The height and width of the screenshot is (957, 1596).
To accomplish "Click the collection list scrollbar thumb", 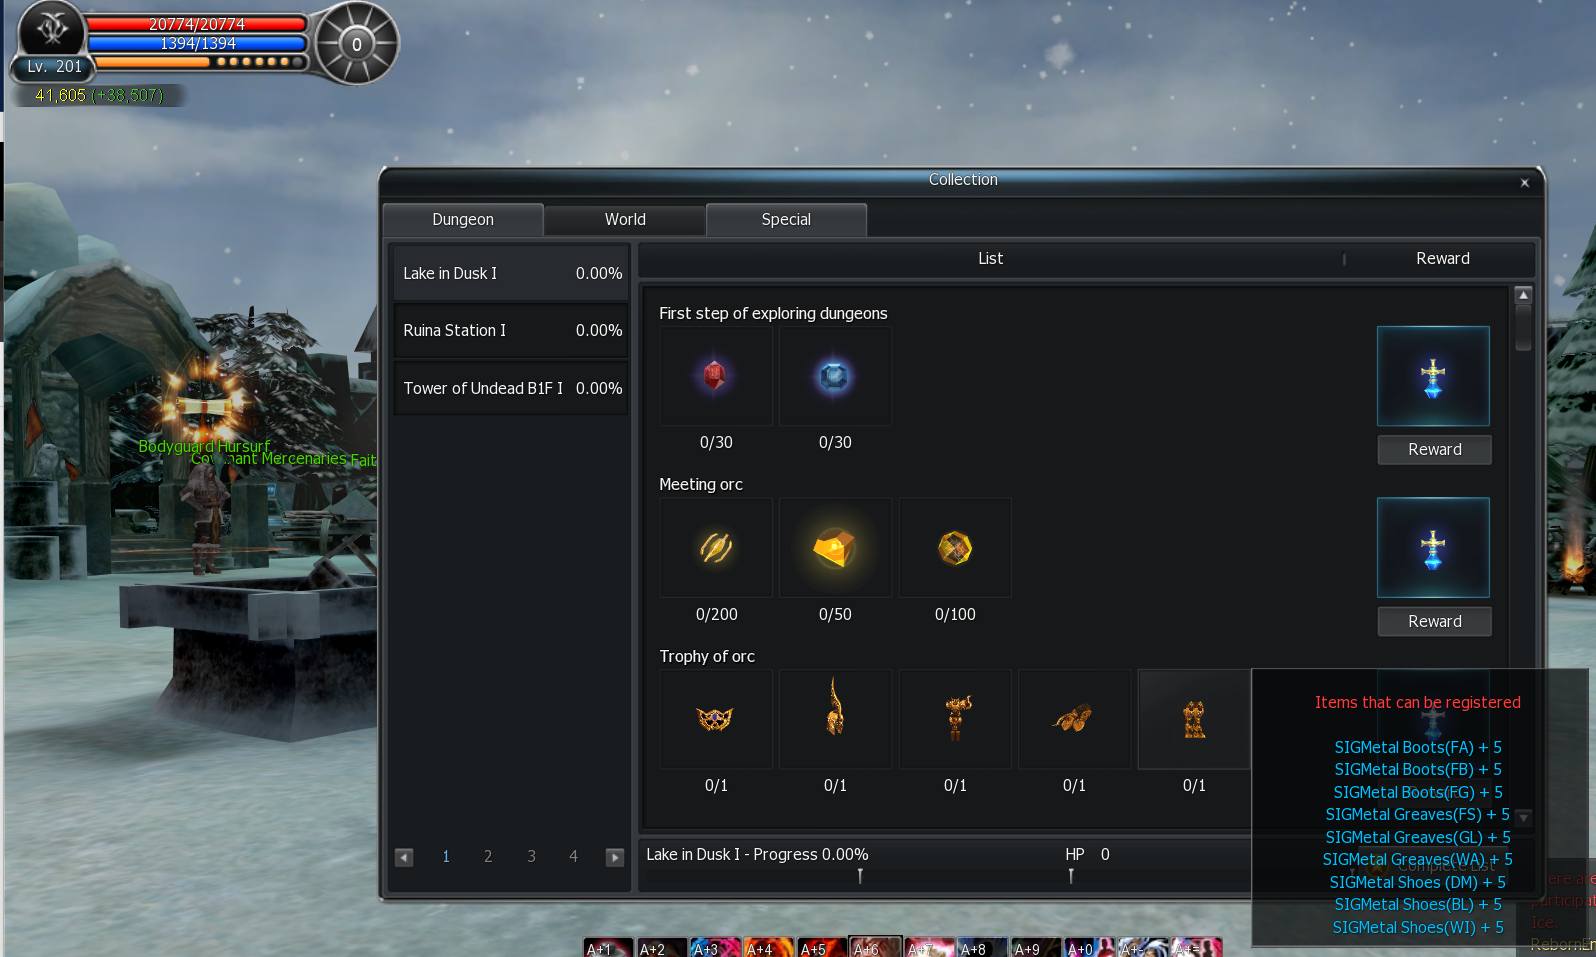I will [1523, 328].
